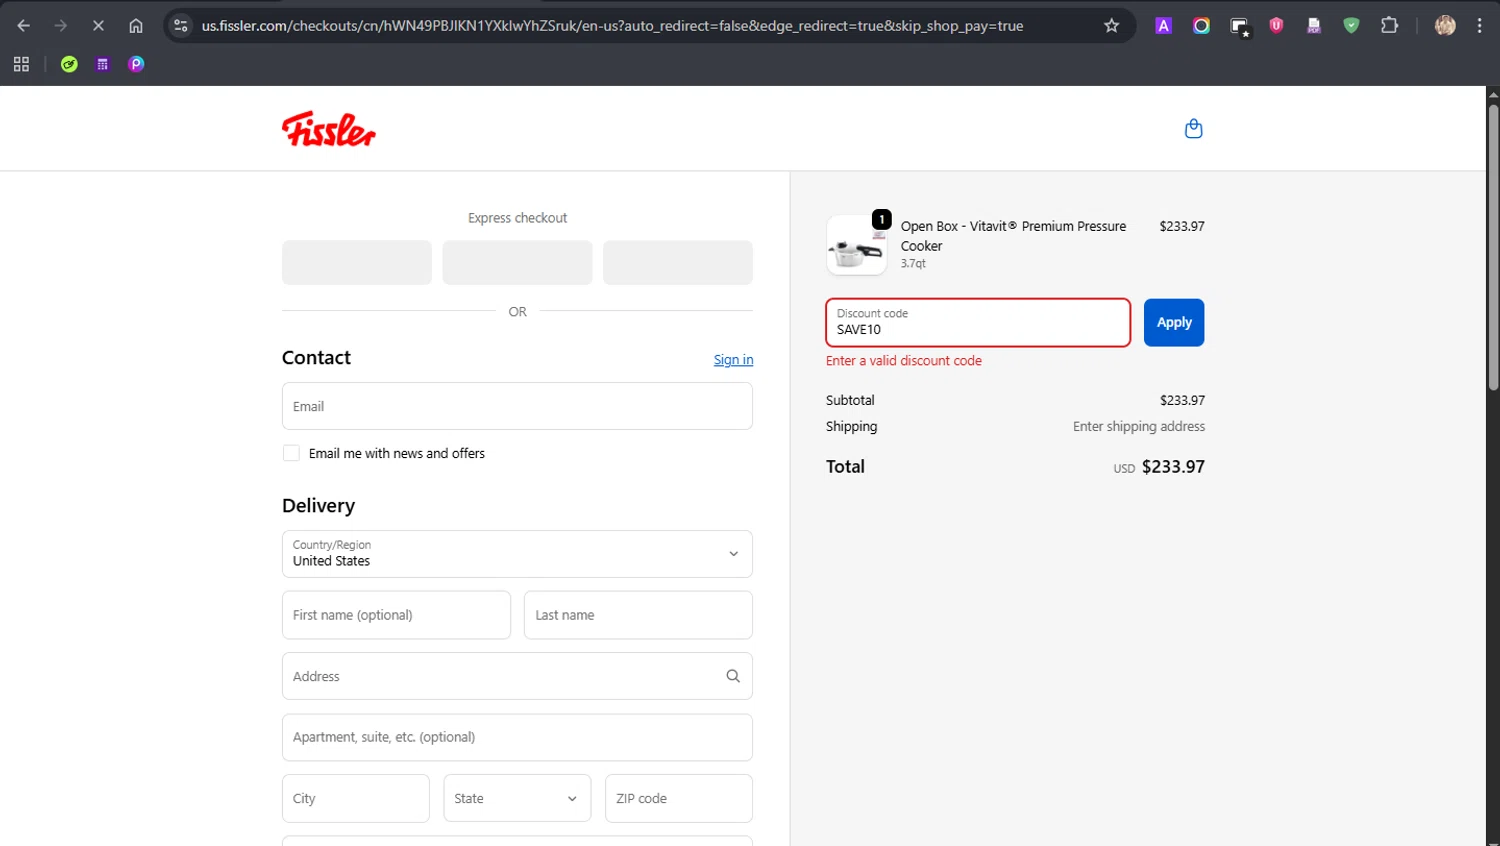This screenshot has width=1500, height=846.
Task: Open the shopping bag cart icon
Action: (1193, 128)
